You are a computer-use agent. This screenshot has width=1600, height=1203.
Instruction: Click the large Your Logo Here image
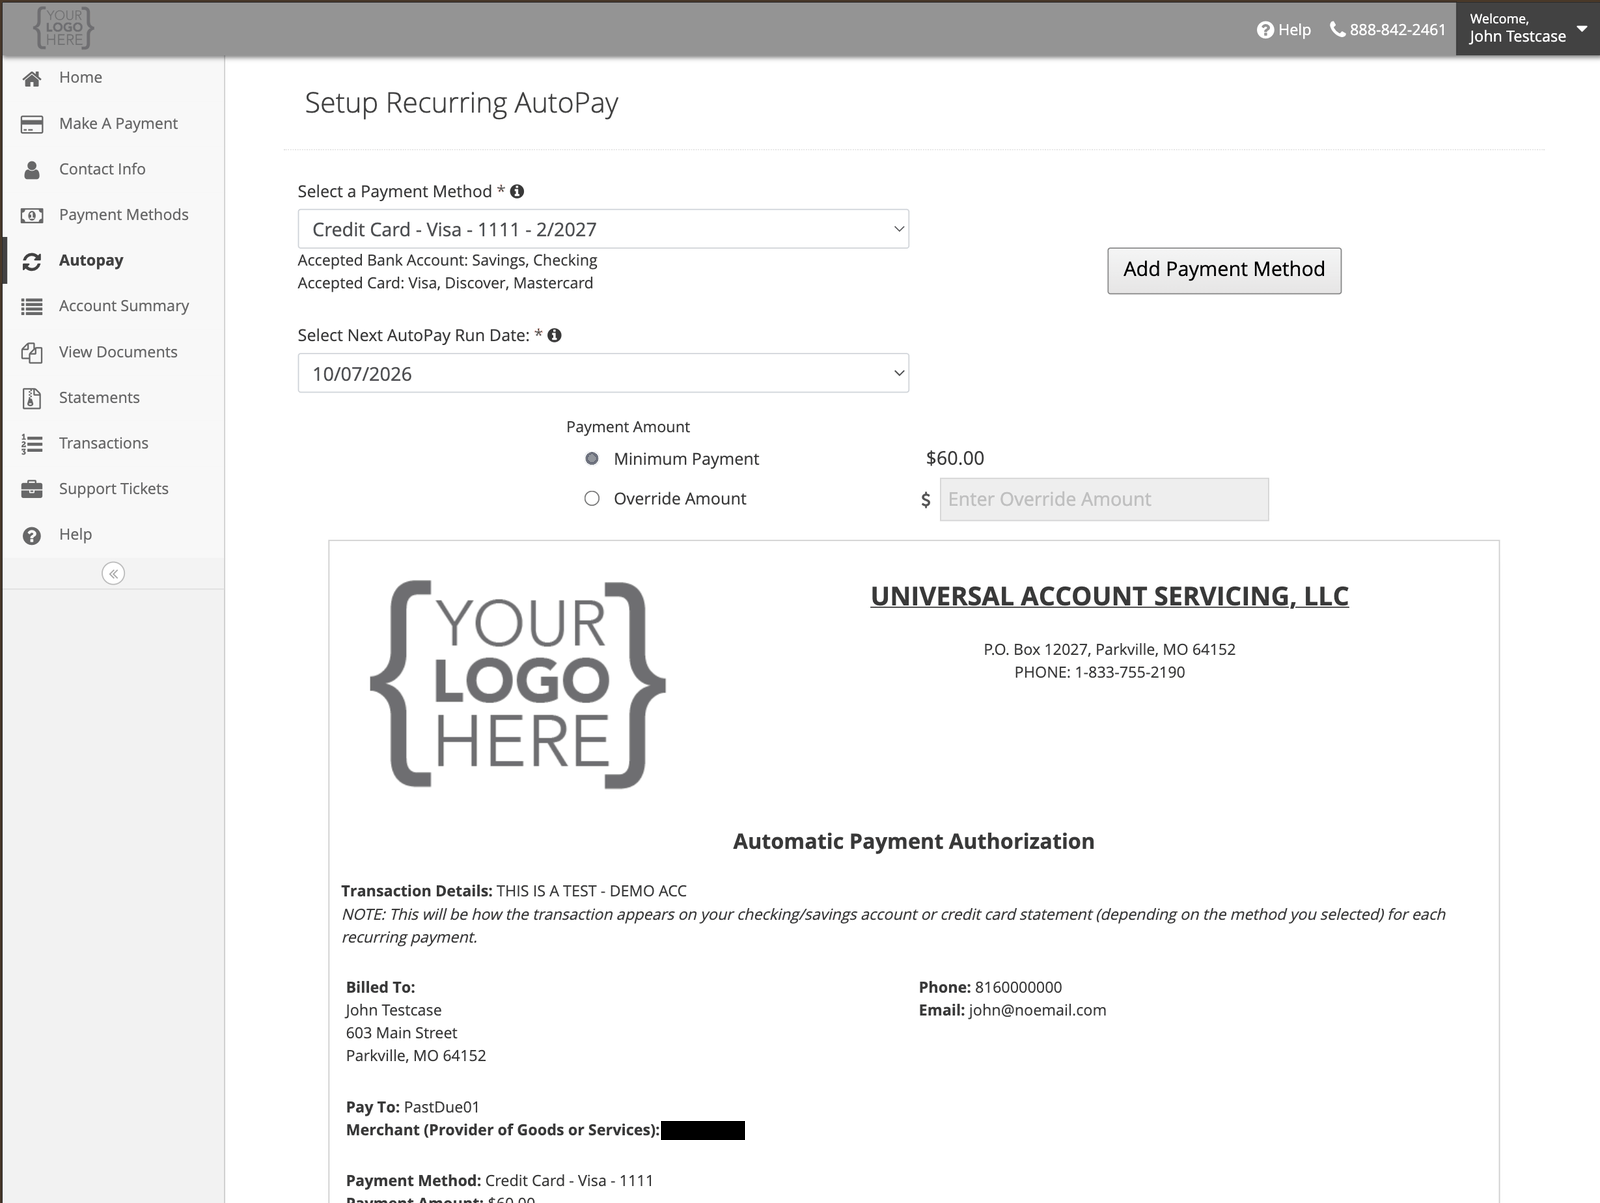point(518,685)
